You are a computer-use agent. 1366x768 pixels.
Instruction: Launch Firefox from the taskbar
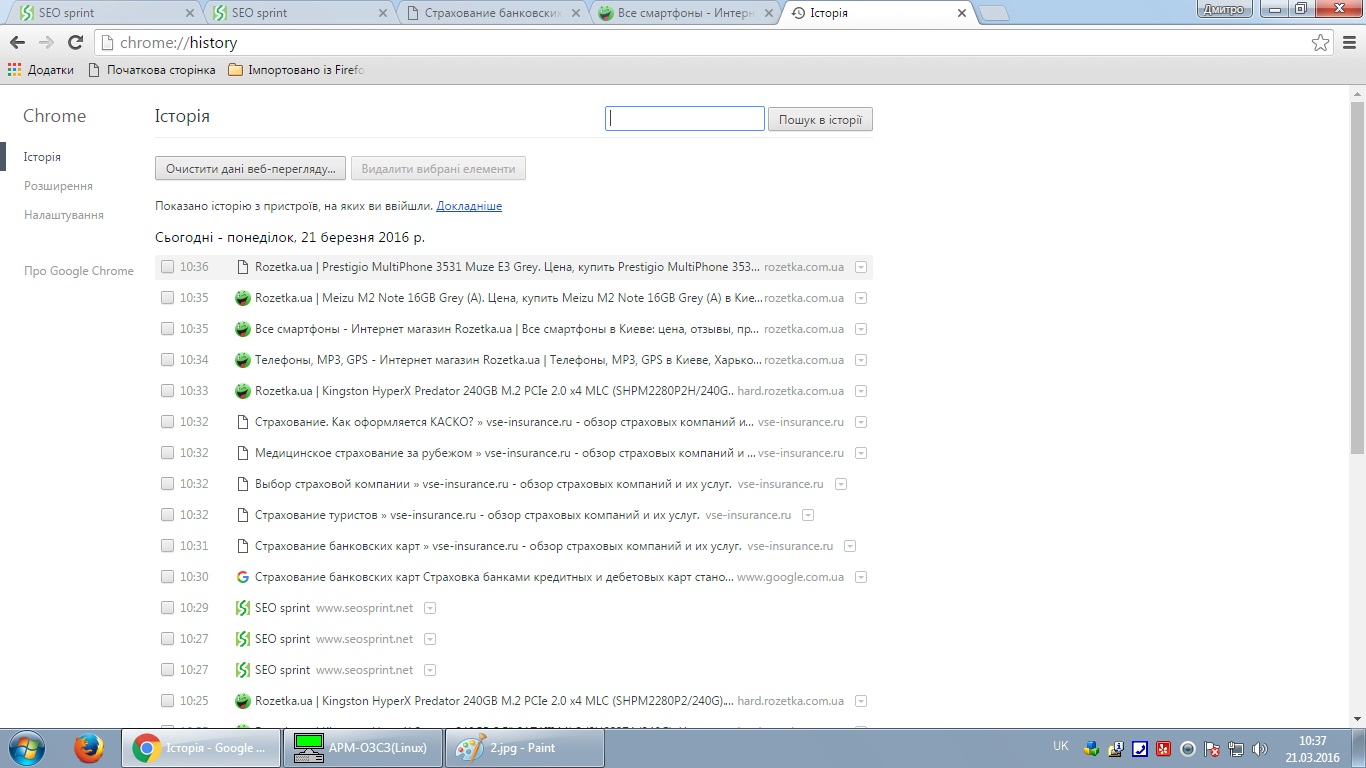(x=89, y=748)
